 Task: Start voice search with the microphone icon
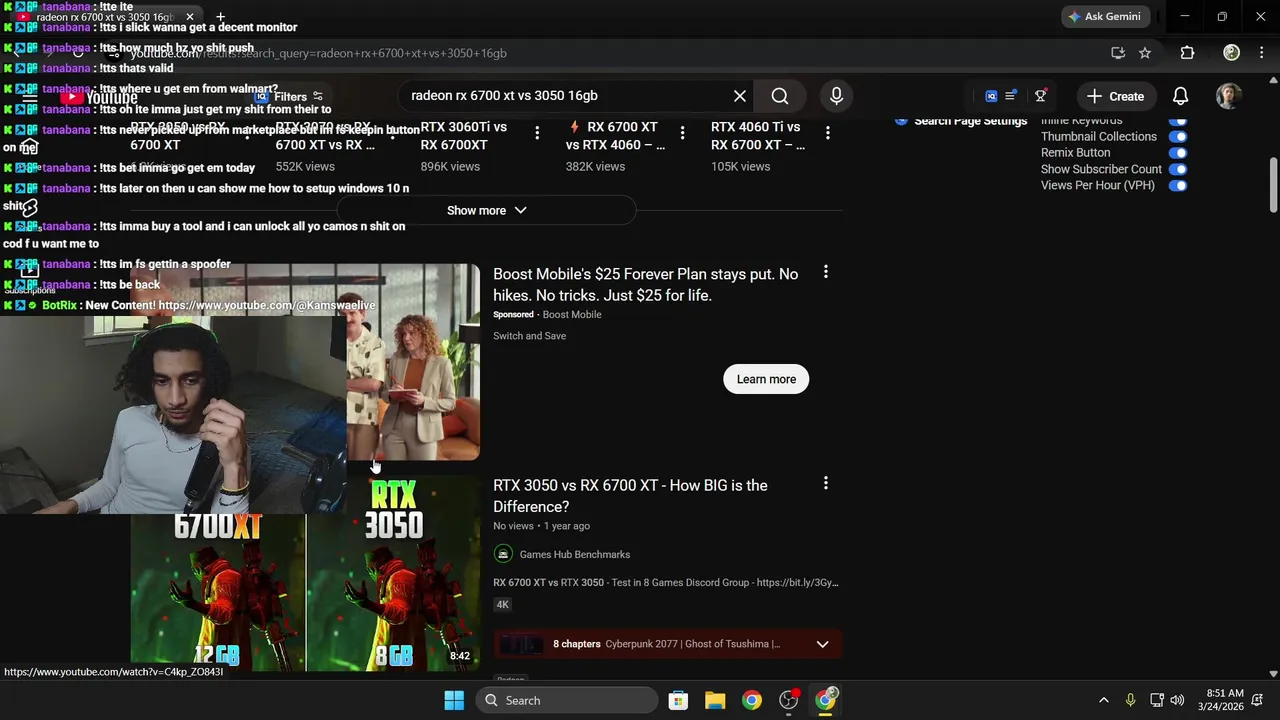pyautogui.click(x=836, y=96)
